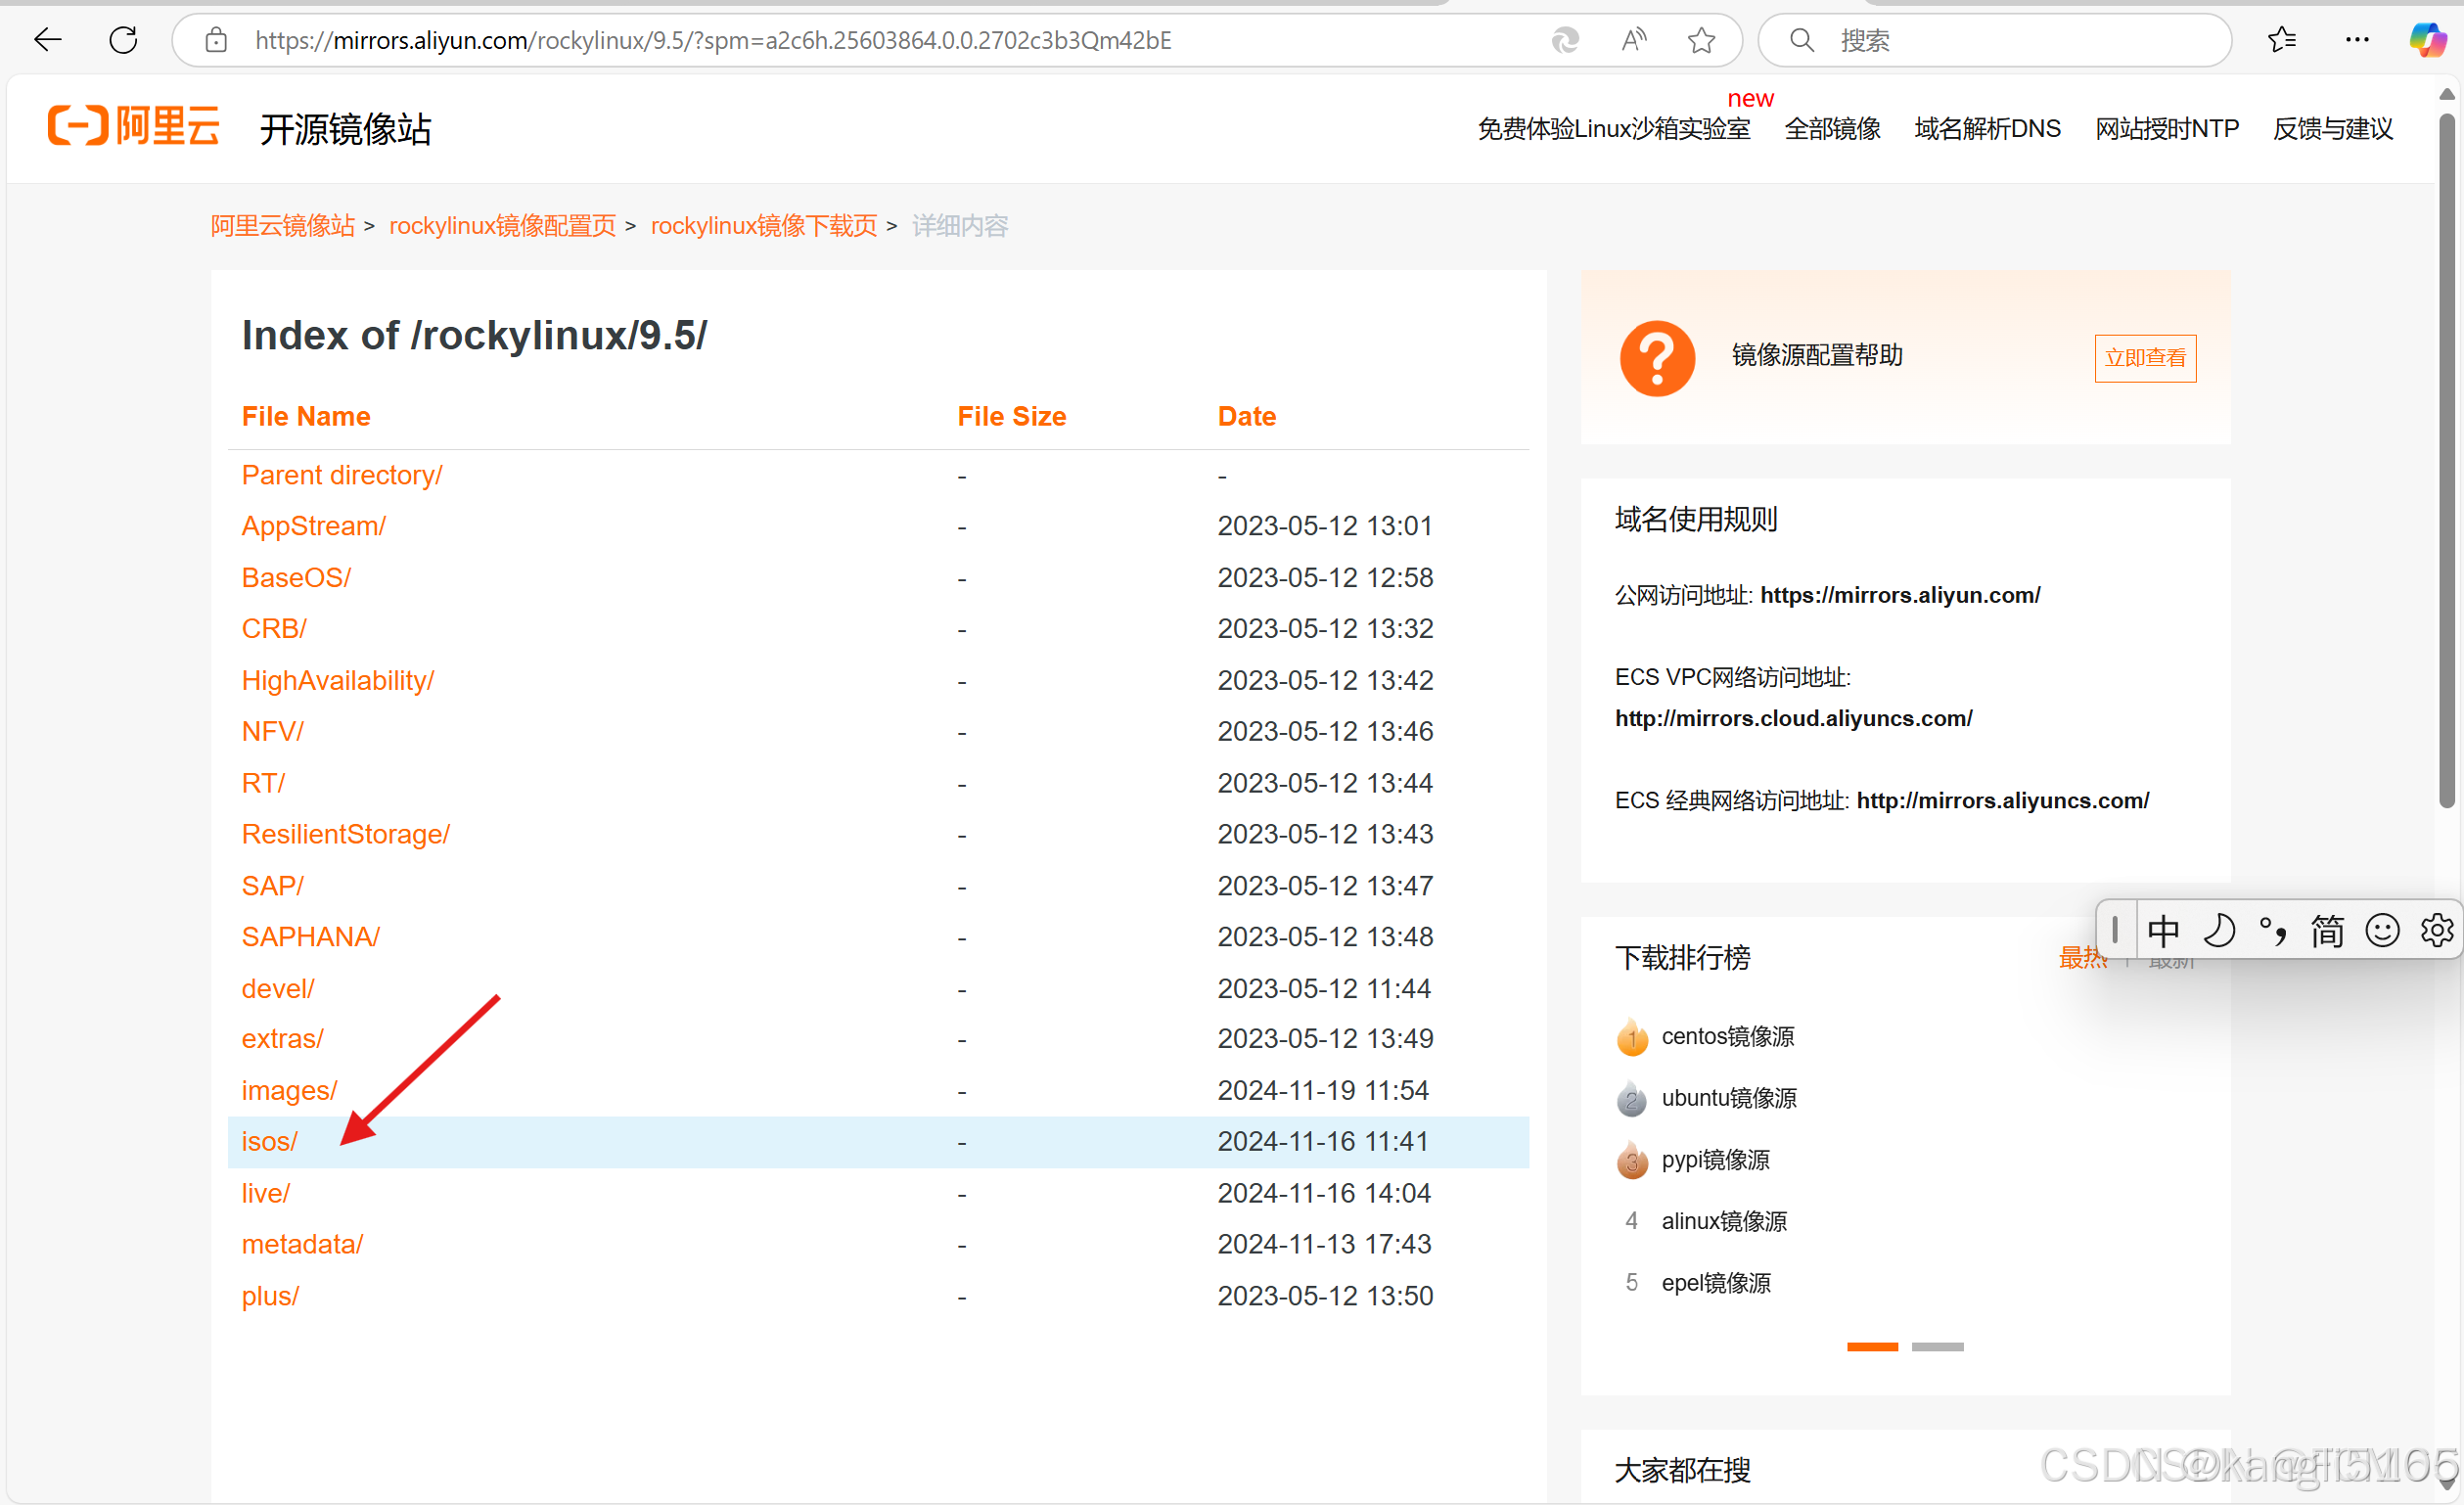Image resolution: width=2464 pixels, height=1505 pixels.
Task: Click the site info lock icon
Action: coord(216,40)
